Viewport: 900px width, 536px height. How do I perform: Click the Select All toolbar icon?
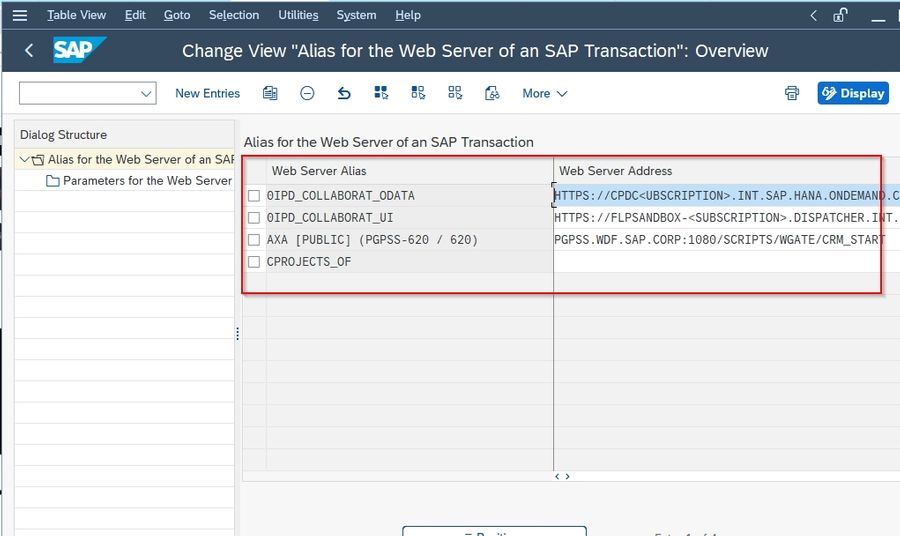pos(381,93)
